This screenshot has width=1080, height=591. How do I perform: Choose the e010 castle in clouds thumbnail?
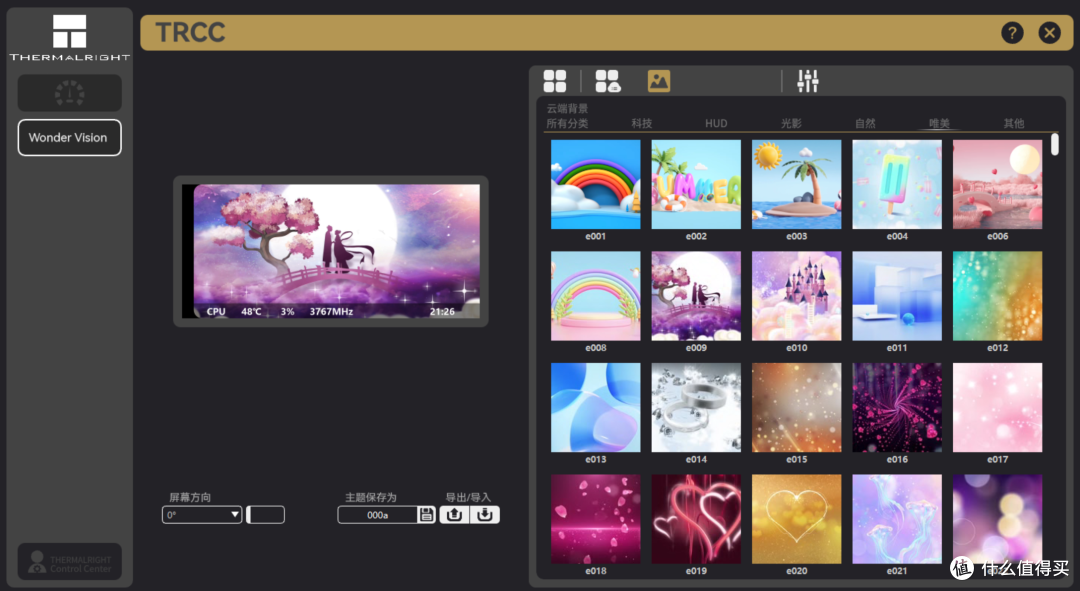coord(796,296)
